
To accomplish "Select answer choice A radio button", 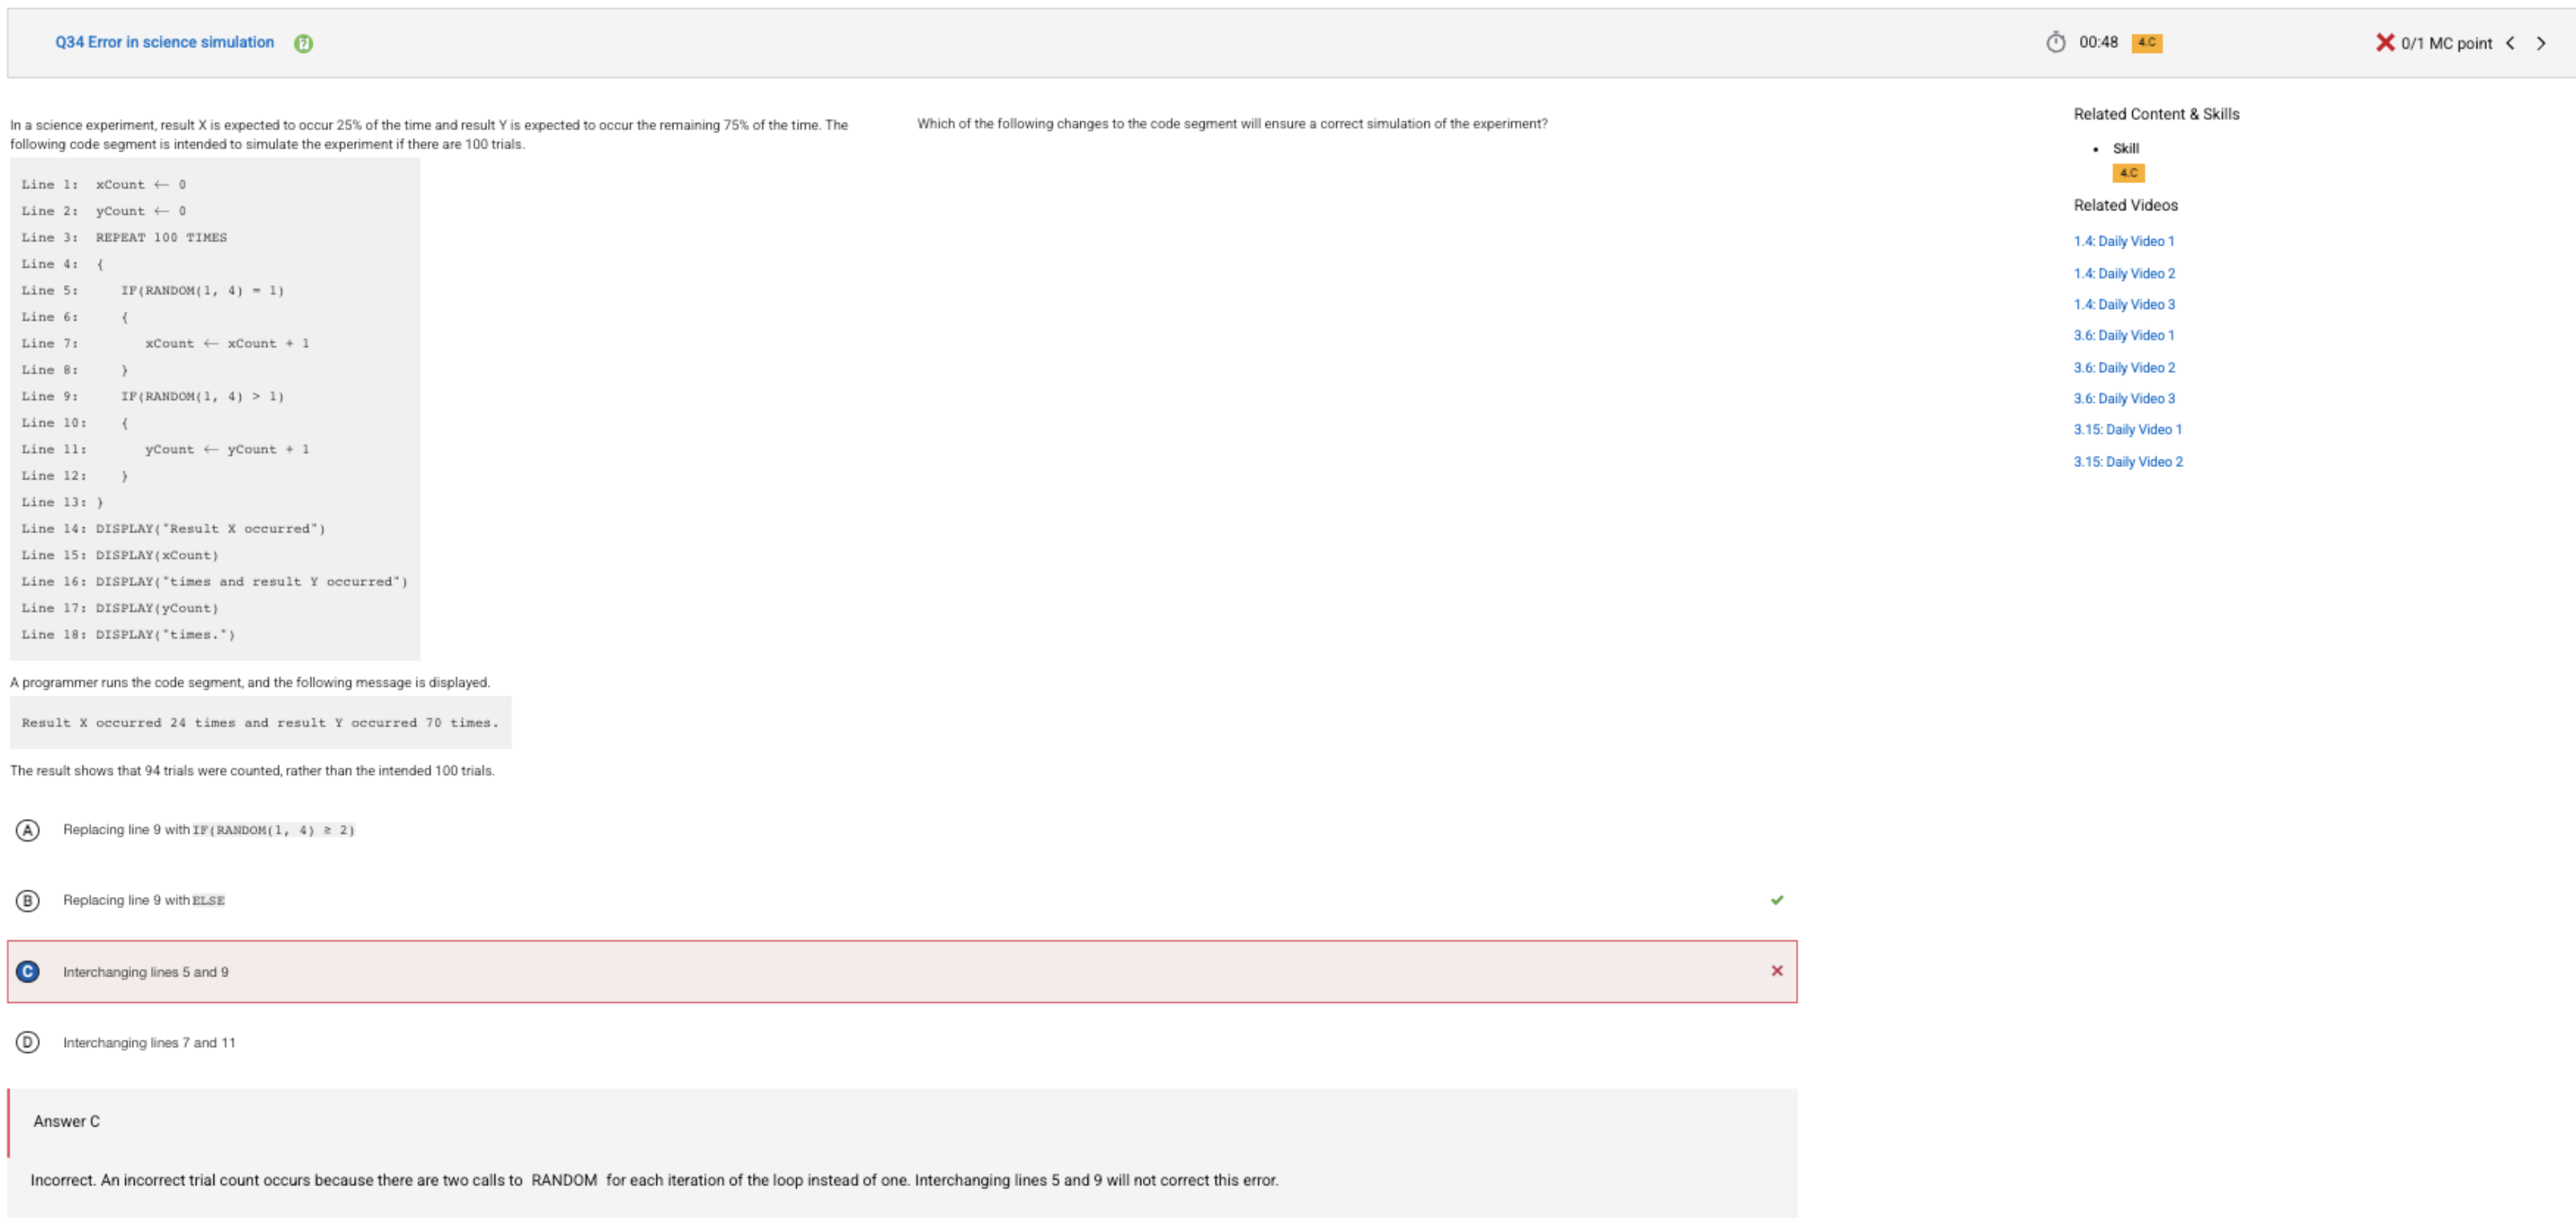I will point(28,830).
